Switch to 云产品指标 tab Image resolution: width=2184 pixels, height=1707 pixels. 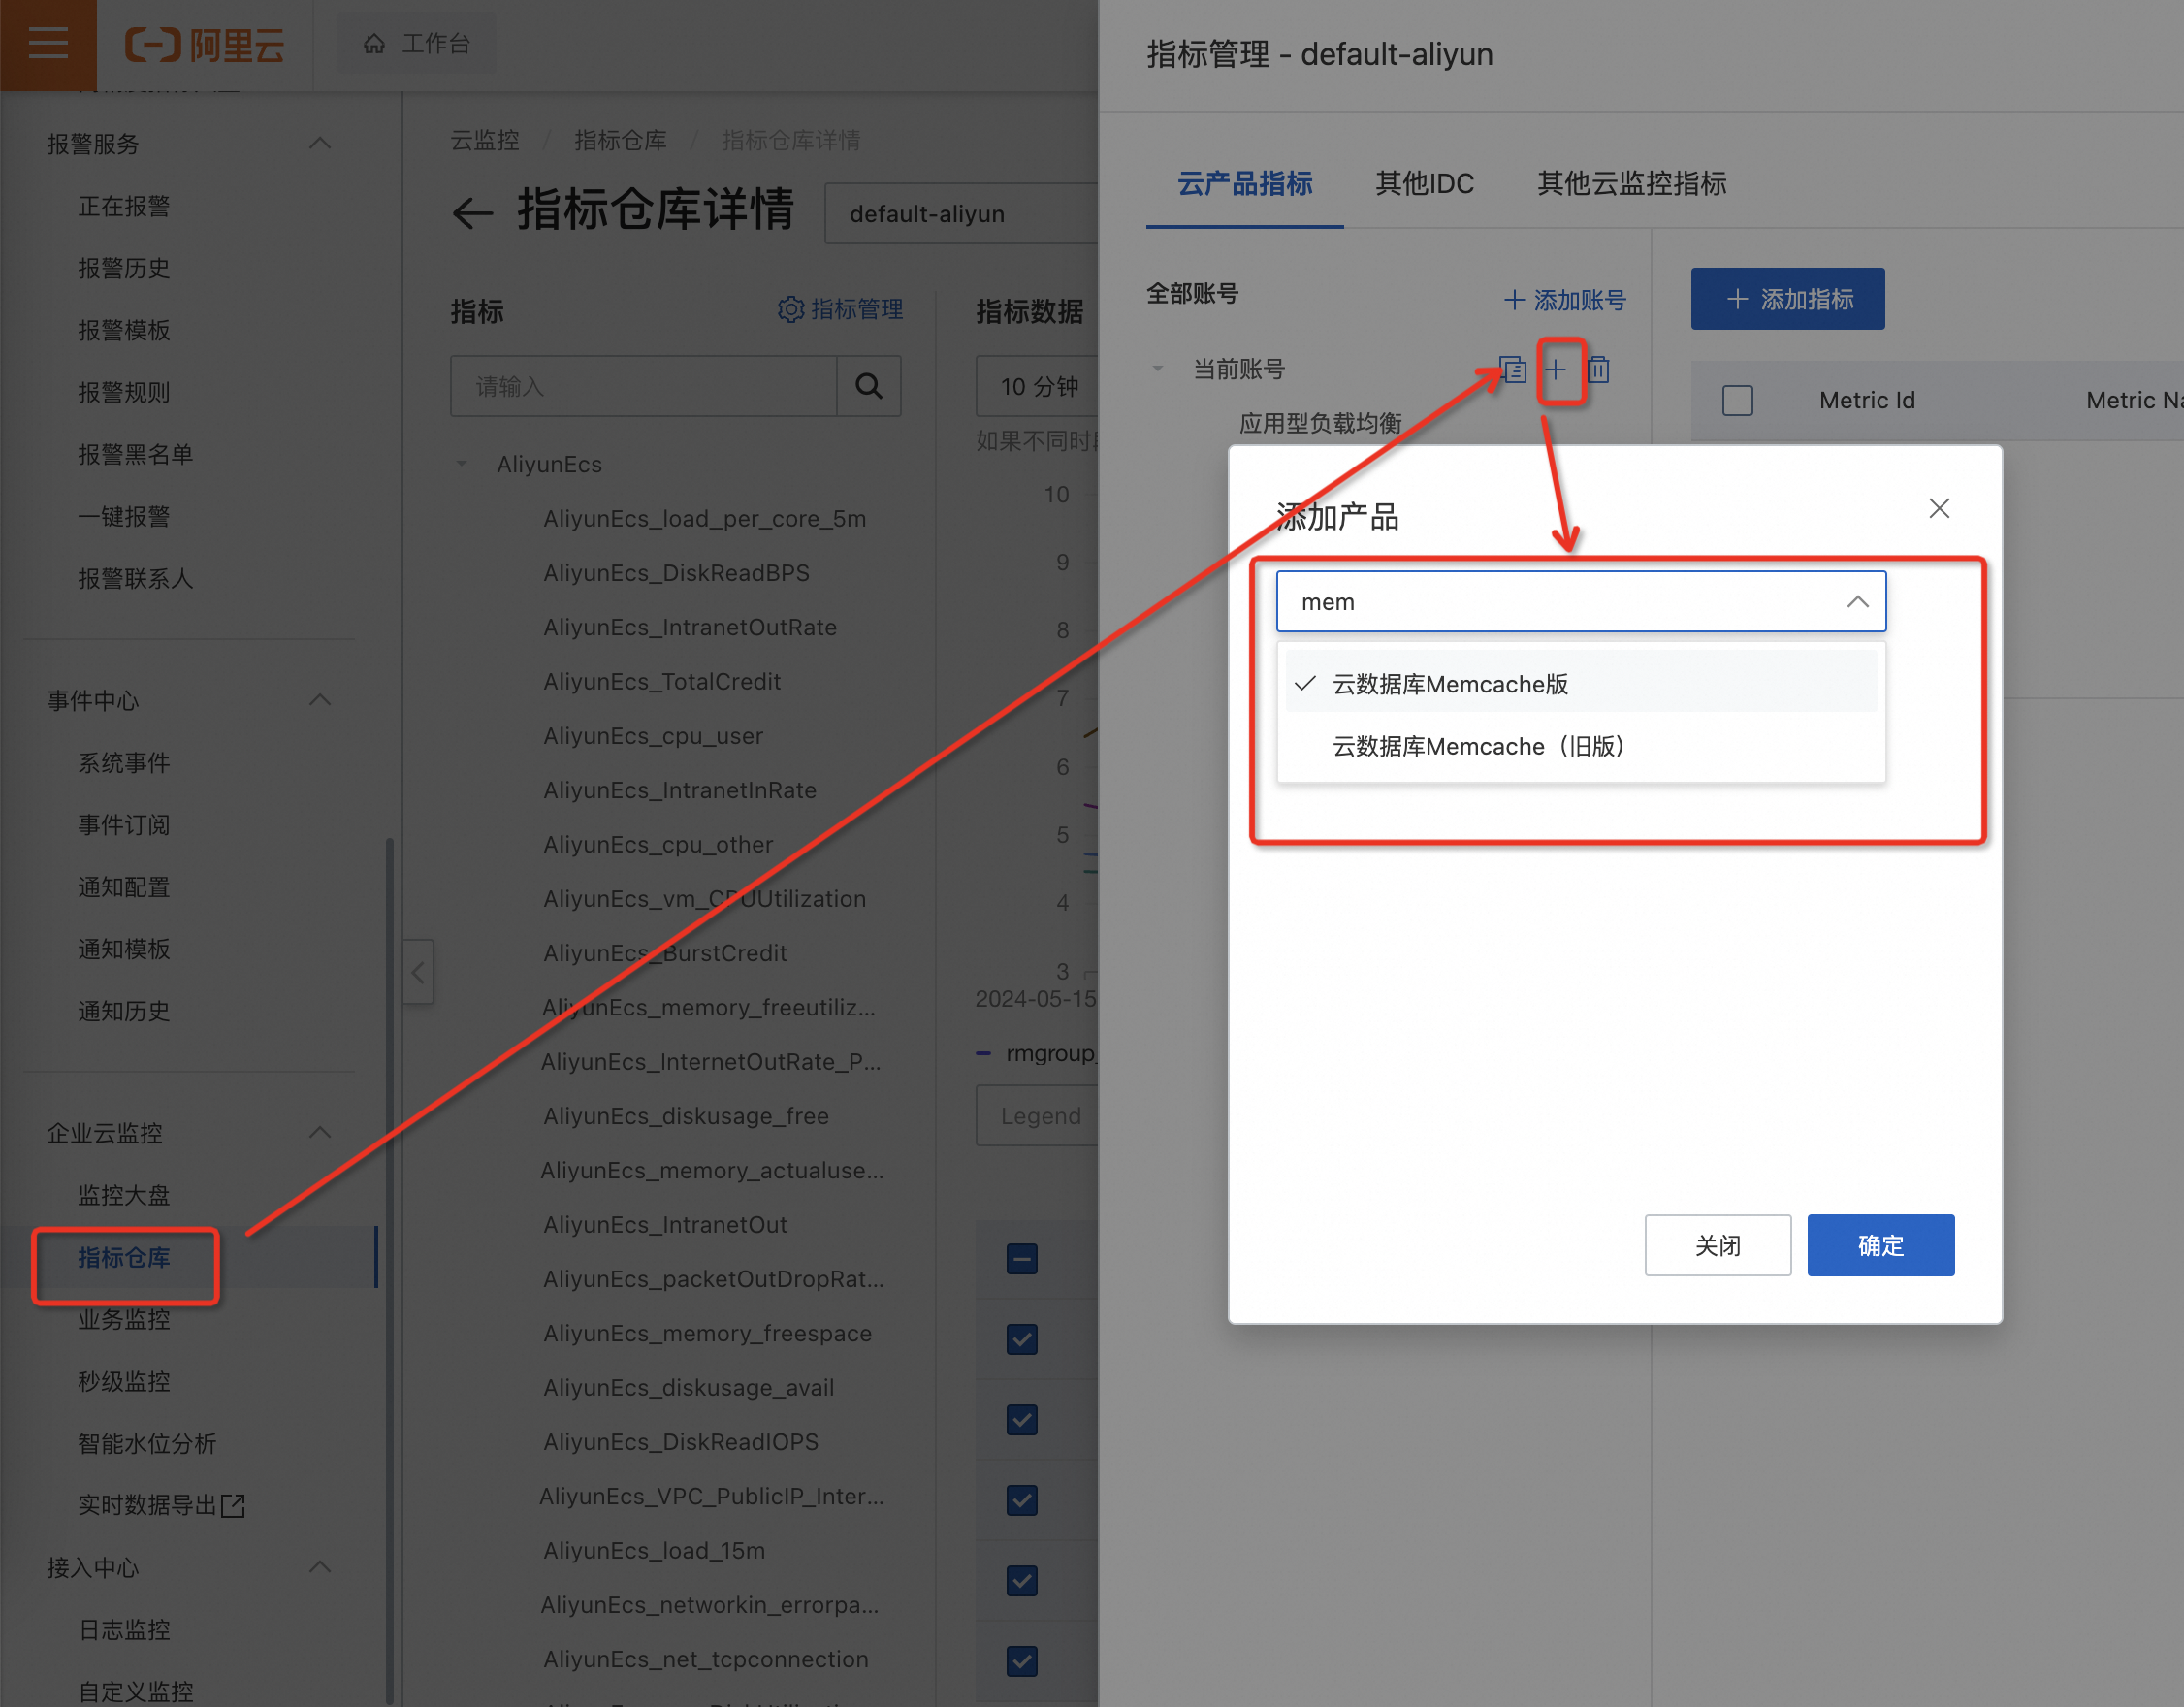click(x=1244, y=183)
